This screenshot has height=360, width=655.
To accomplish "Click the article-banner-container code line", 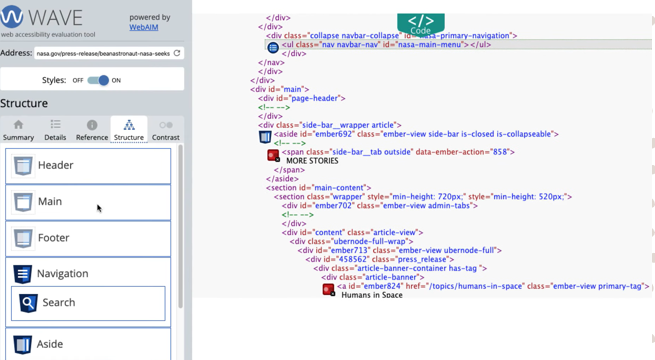I will (x=400, y=269).
